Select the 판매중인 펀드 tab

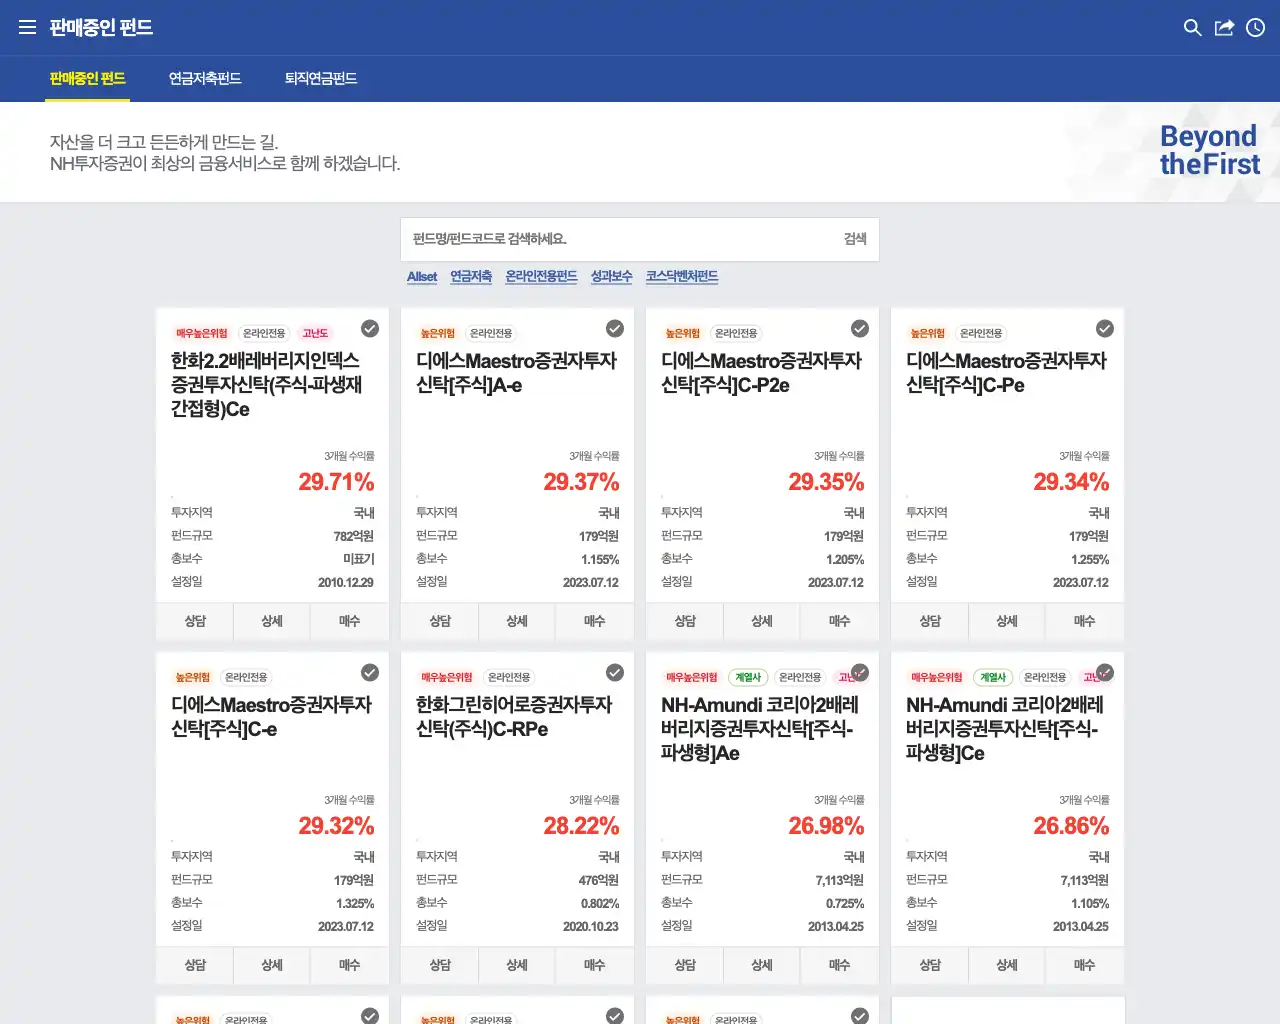click(88, 78)
